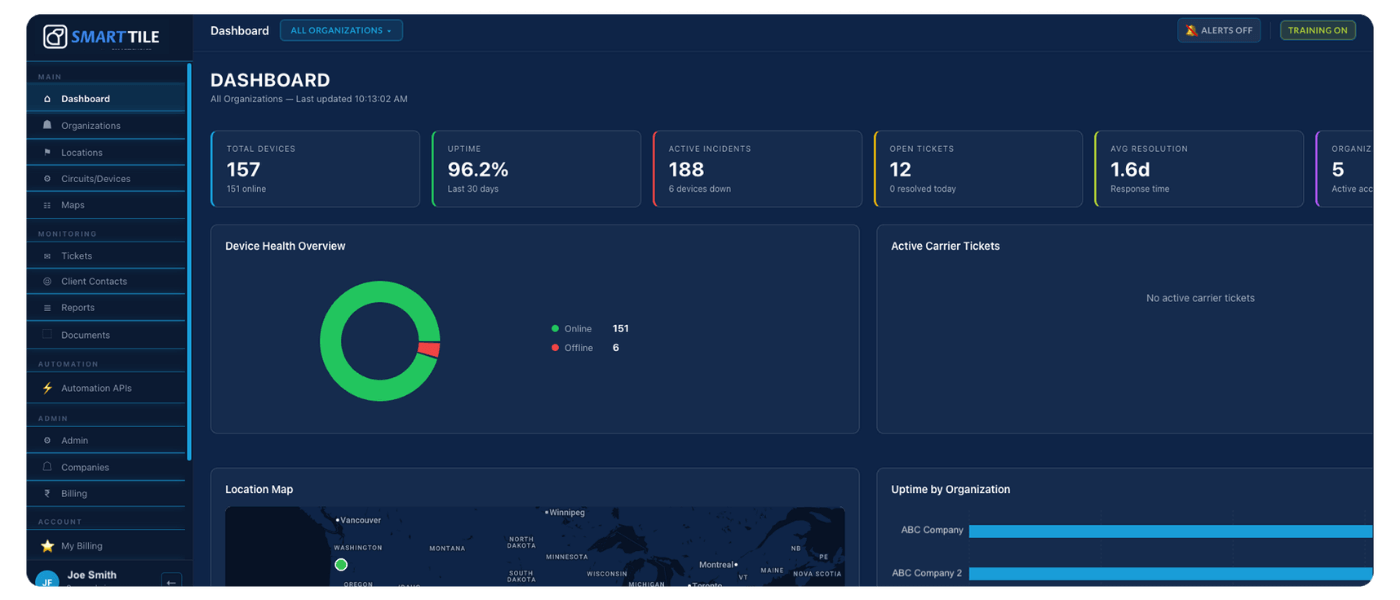Open Organizations via the building icon
Image resolution: width=1400 pixels, height=600 pixels.
[x=46, y=125]
